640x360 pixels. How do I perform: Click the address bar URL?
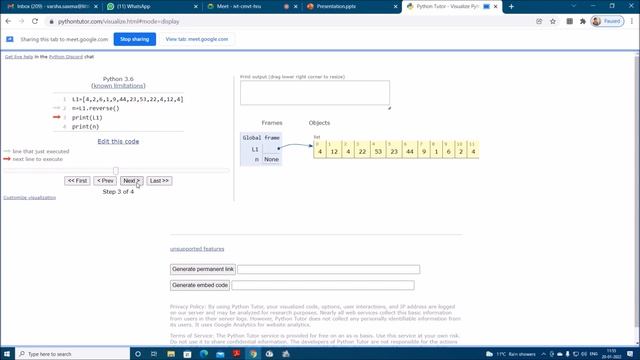[118, 22]
